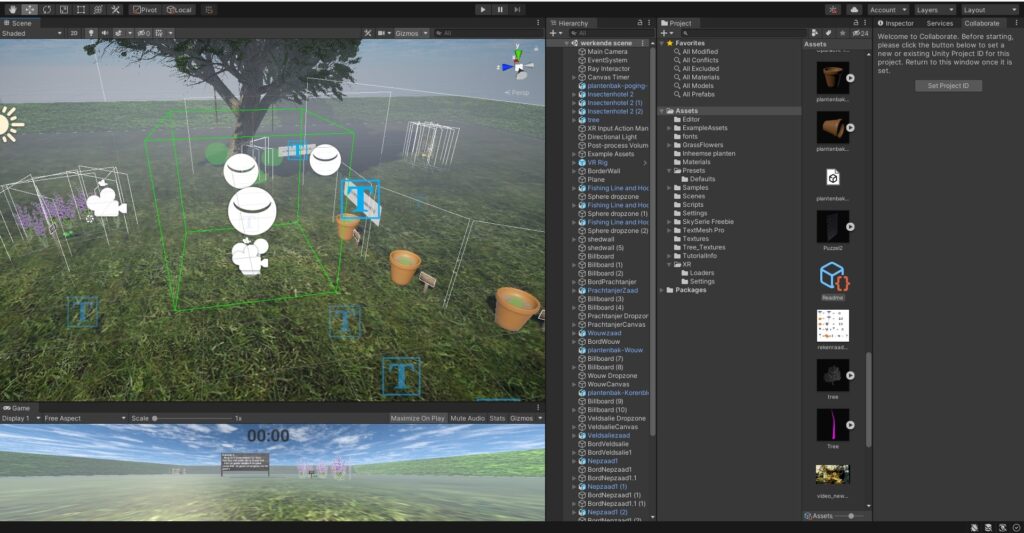Image resolution: width=1024 pixels, height=533 pixels.
Task: Select the Rect transform tool
Action: pos(81,9)
